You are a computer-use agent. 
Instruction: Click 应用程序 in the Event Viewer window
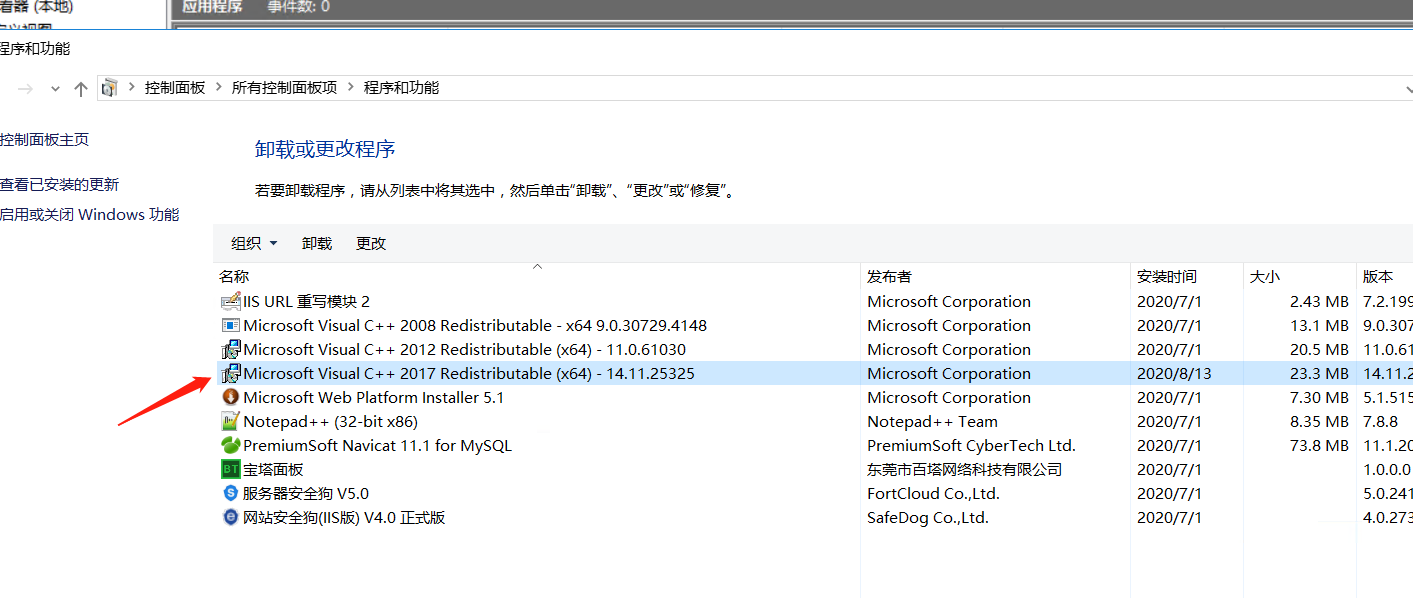(x=212, y=7)
